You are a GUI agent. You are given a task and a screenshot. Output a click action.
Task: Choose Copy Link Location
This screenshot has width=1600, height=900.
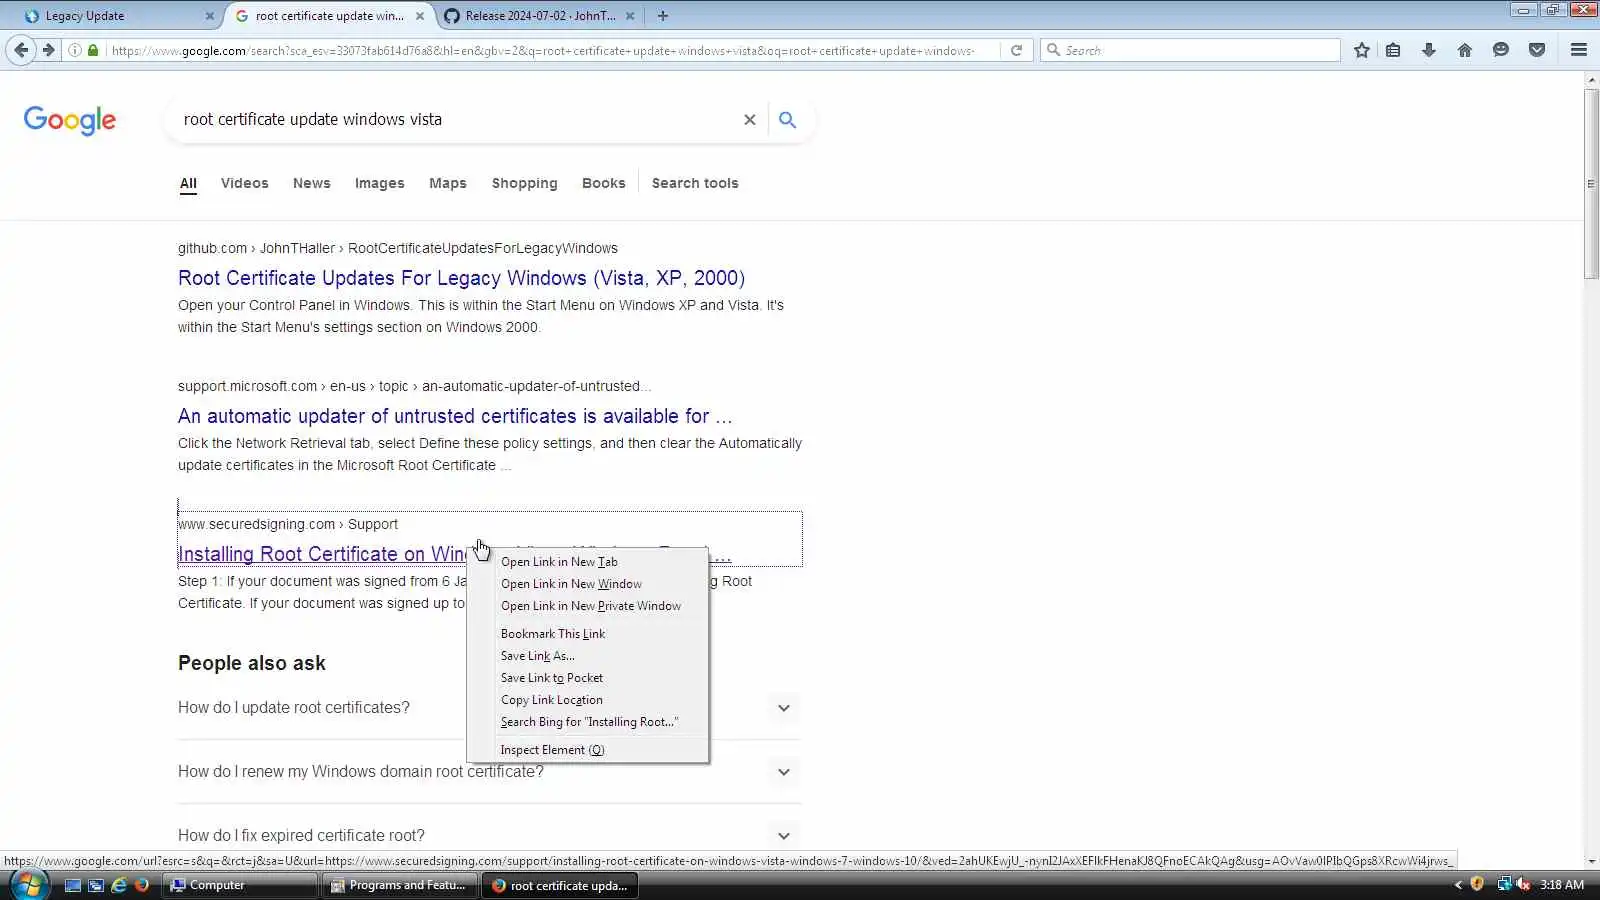(588, 700)
